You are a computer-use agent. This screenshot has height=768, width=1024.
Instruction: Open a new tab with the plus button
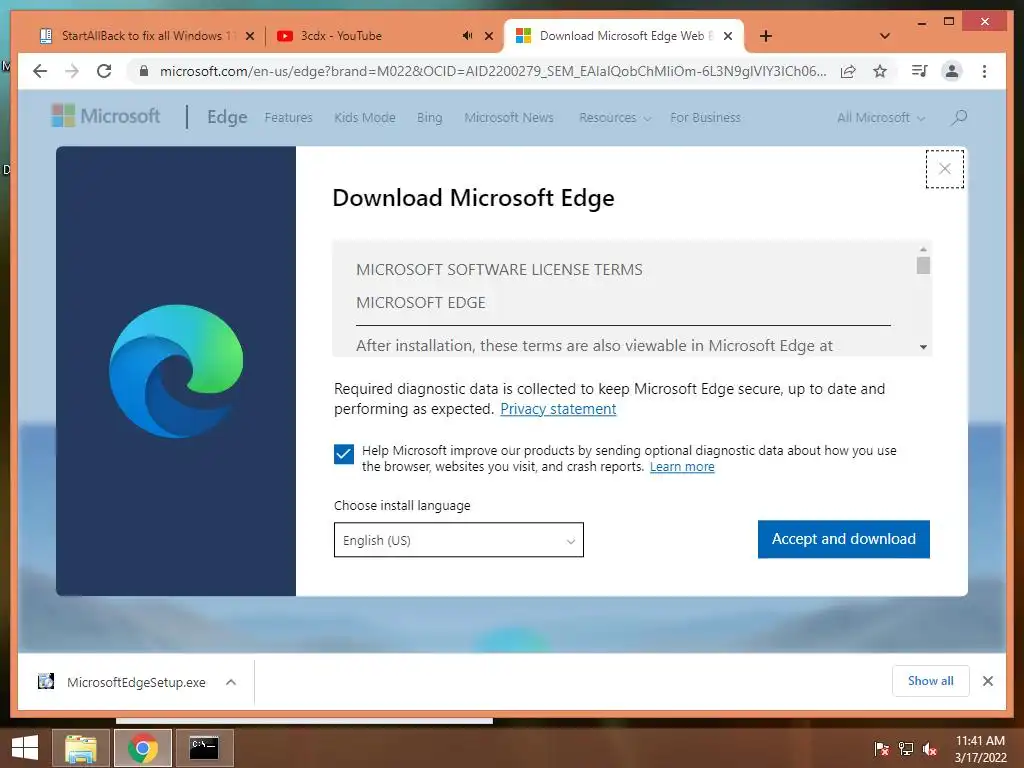point(766,36)
